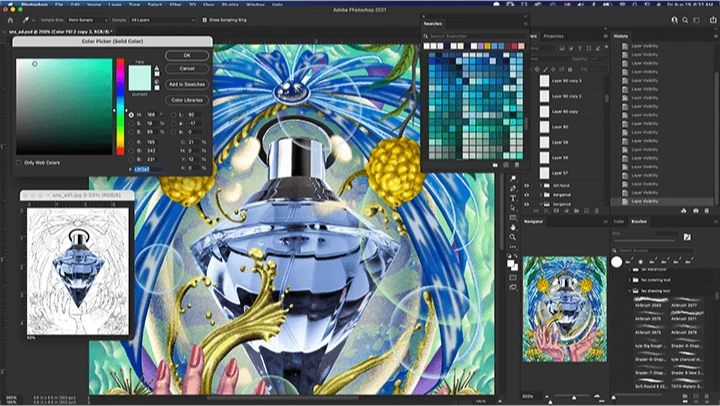
Task: Select the G green radio button
Action: (x=131, y=151)
